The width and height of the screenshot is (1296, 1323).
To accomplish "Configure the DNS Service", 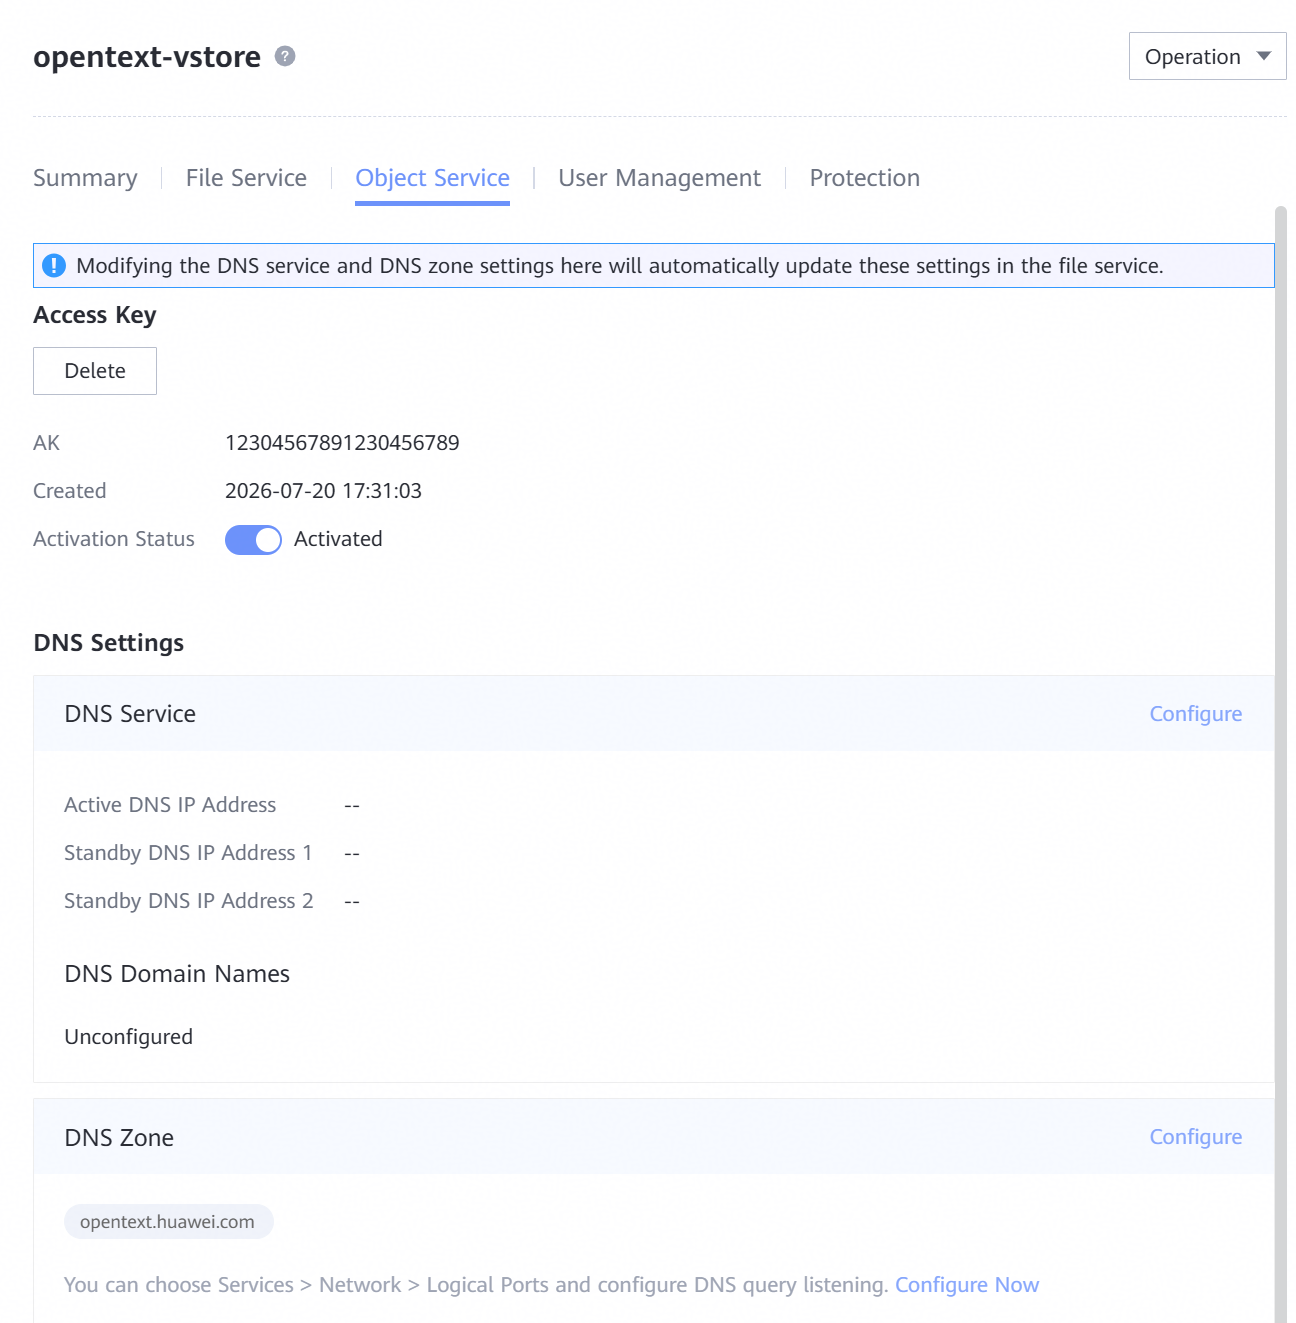I will 1195,714.
